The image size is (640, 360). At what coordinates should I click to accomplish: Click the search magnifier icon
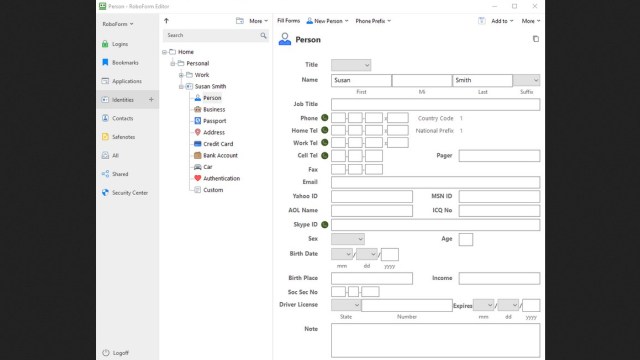pyautogui.click(x=263, y=36)
